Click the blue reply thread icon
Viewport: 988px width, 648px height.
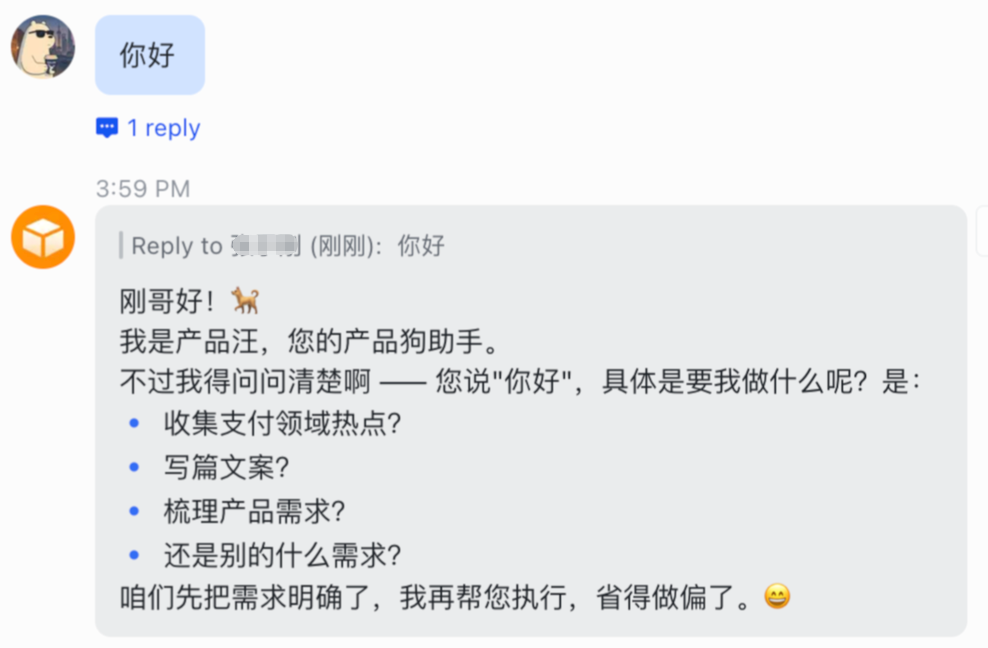coord(107,128)
